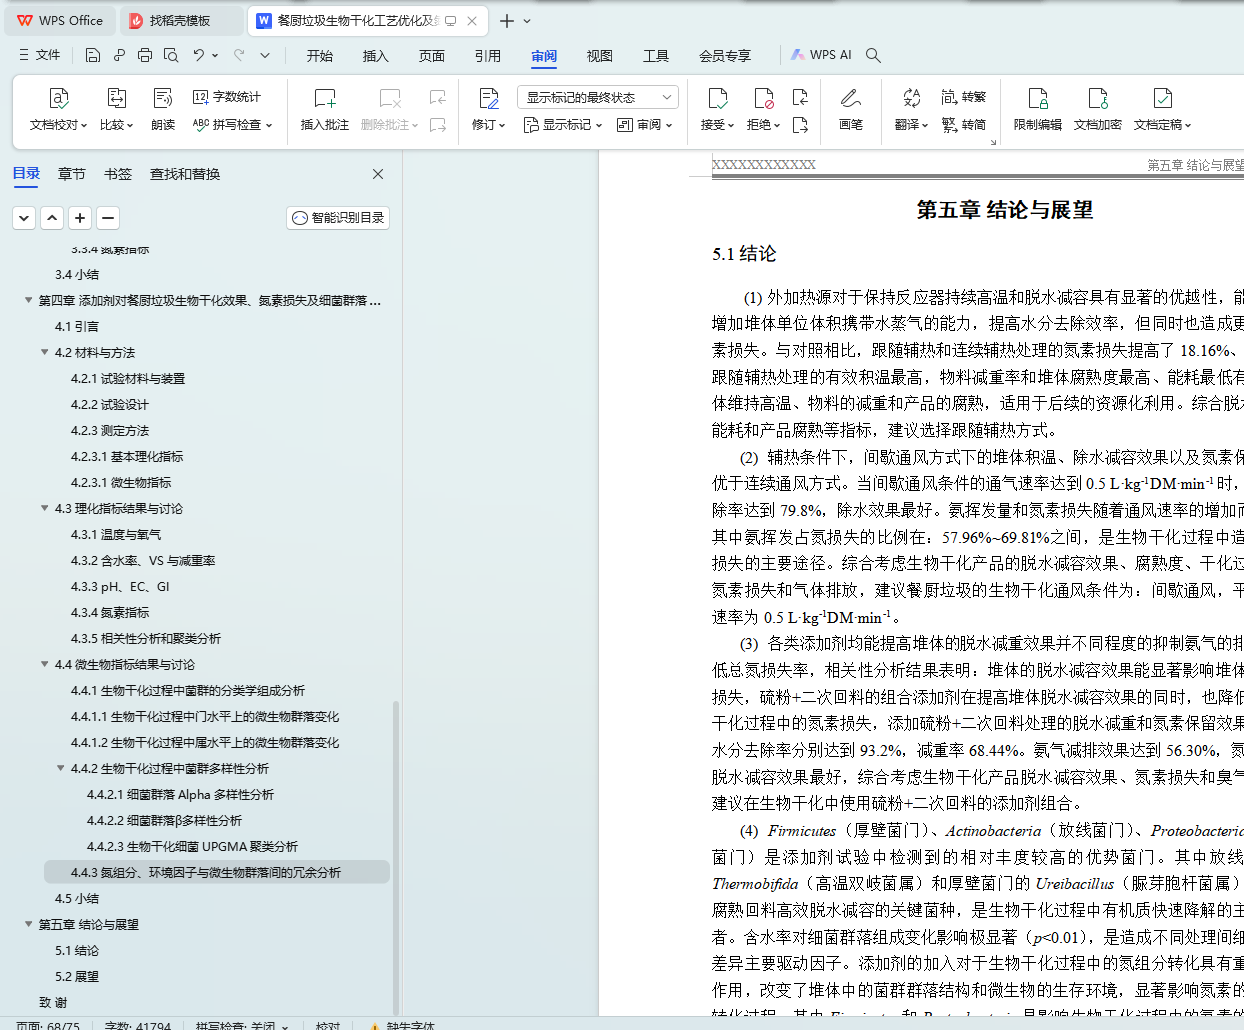Open the 比较 compare documents tool
The width and height of the screenshot is (1244, 1030).
[x=116, y=108]
